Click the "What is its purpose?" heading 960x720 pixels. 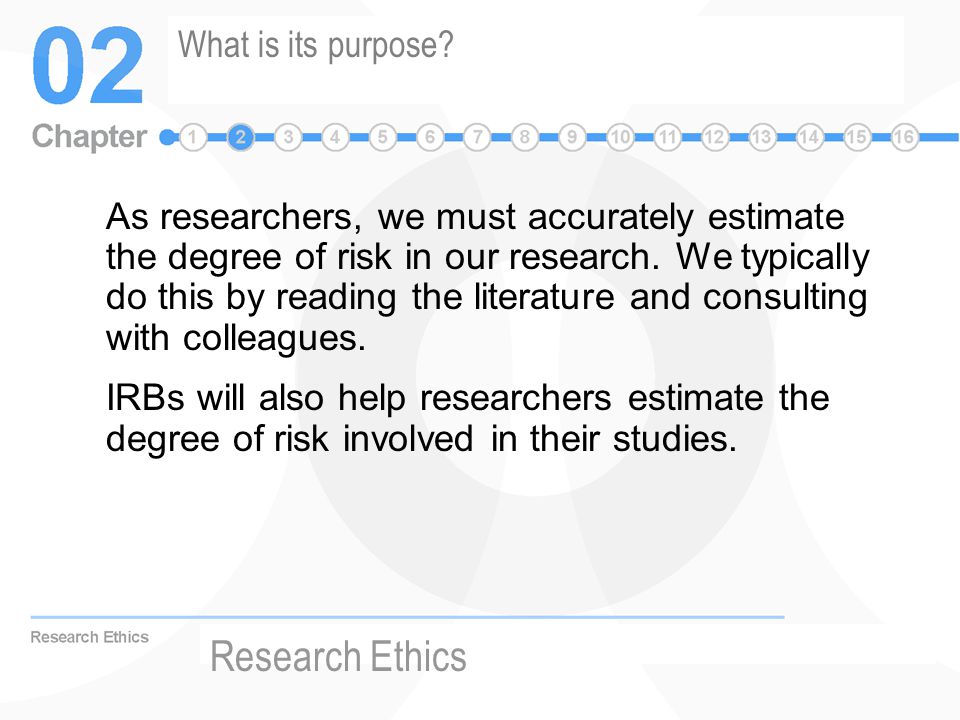pyautogui.click(x=315, y=46)
